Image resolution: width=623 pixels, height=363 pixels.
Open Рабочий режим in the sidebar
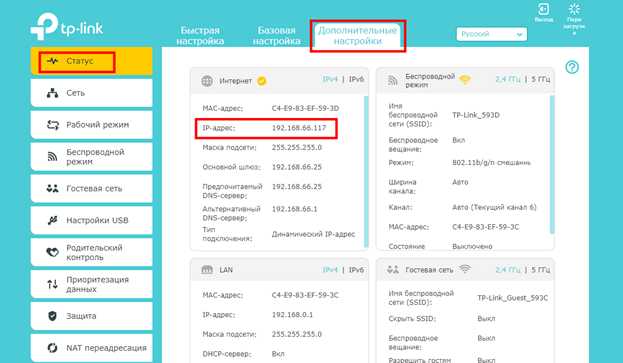coord(91,125)
